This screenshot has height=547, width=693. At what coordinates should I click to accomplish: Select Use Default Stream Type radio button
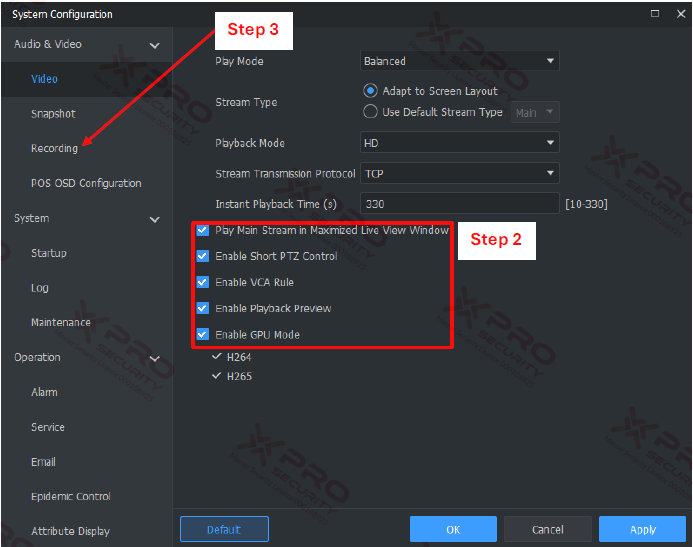click(x=370, y=111)
